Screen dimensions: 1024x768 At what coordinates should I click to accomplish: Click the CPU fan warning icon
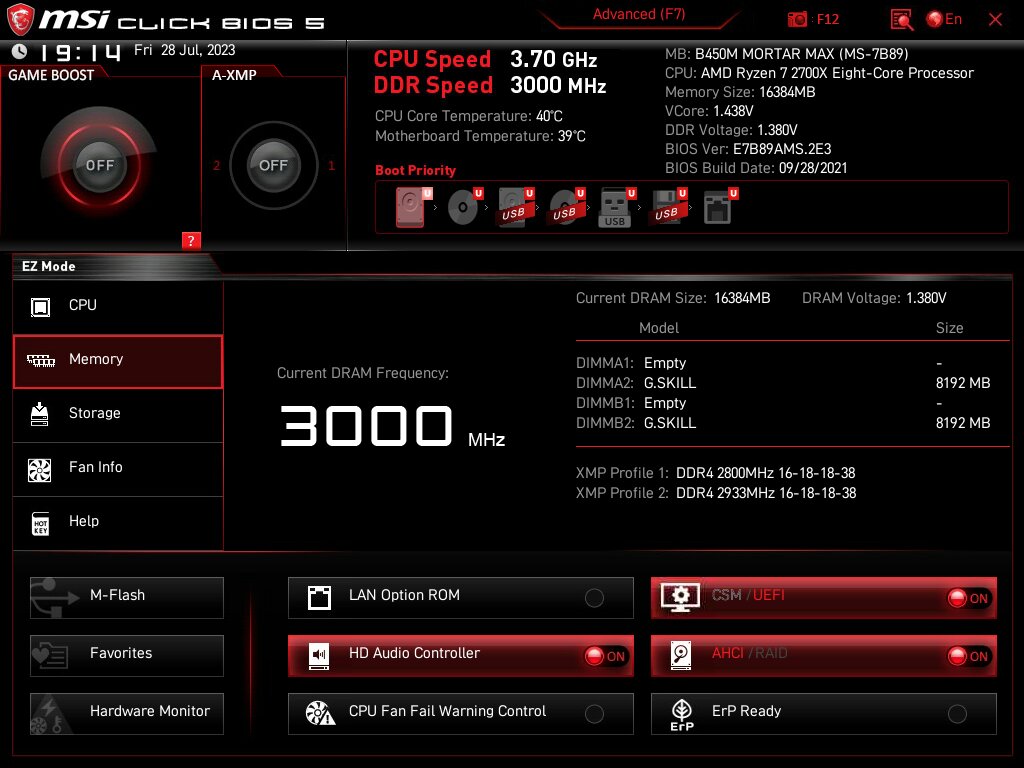tap(320, 714)
